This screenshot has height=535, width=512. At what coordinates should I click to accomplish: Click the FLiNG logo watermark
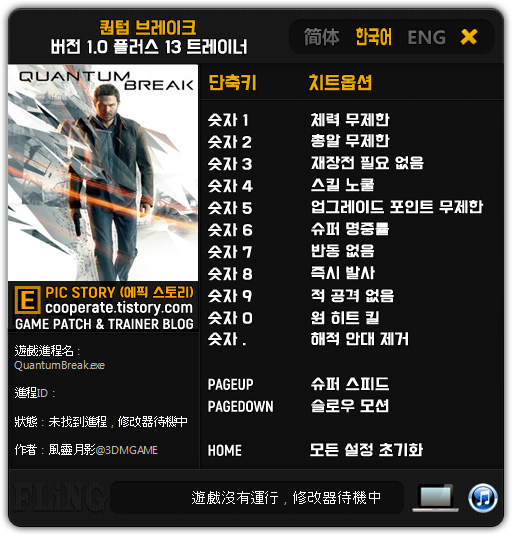coord(56,498)
